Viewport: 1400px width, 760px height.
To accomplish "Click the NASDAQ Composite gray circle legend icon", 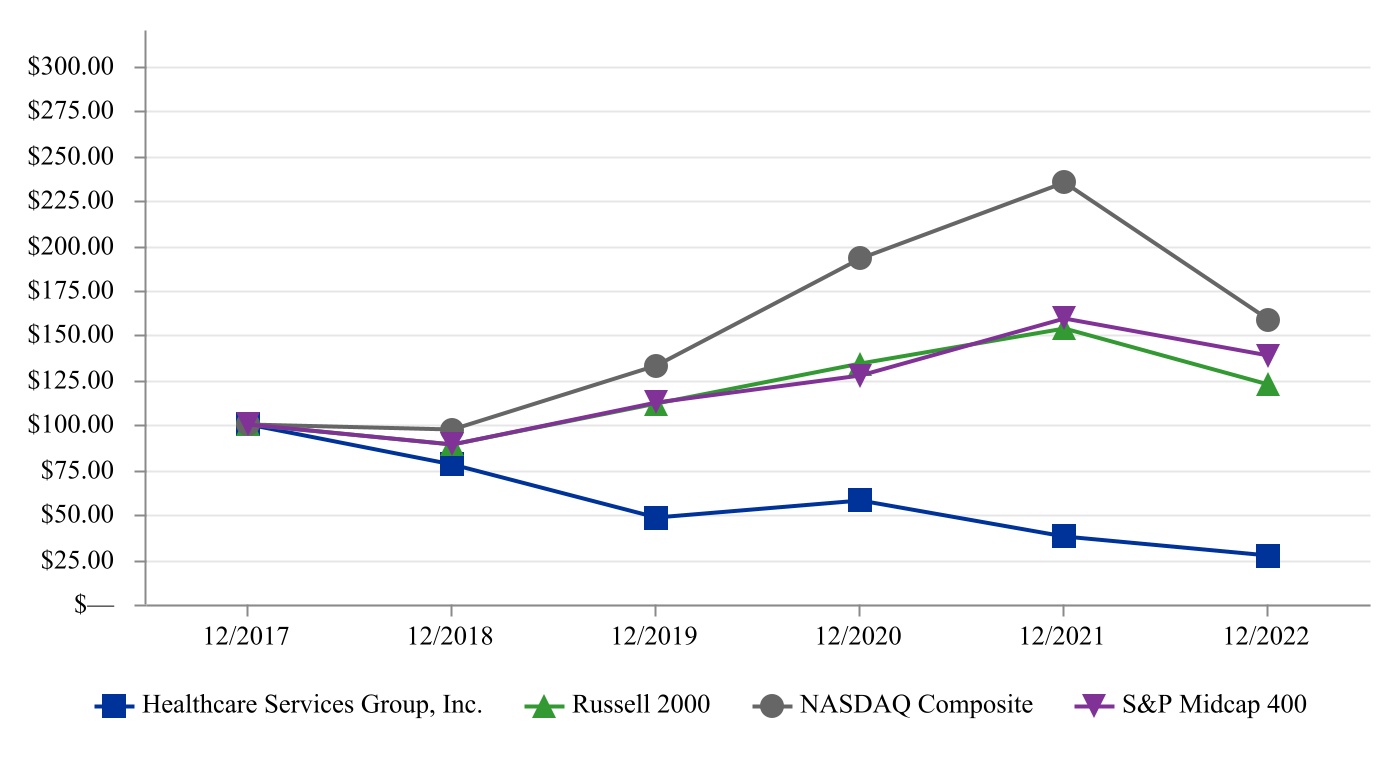I will pyautogui.click(x=771, y=706).
